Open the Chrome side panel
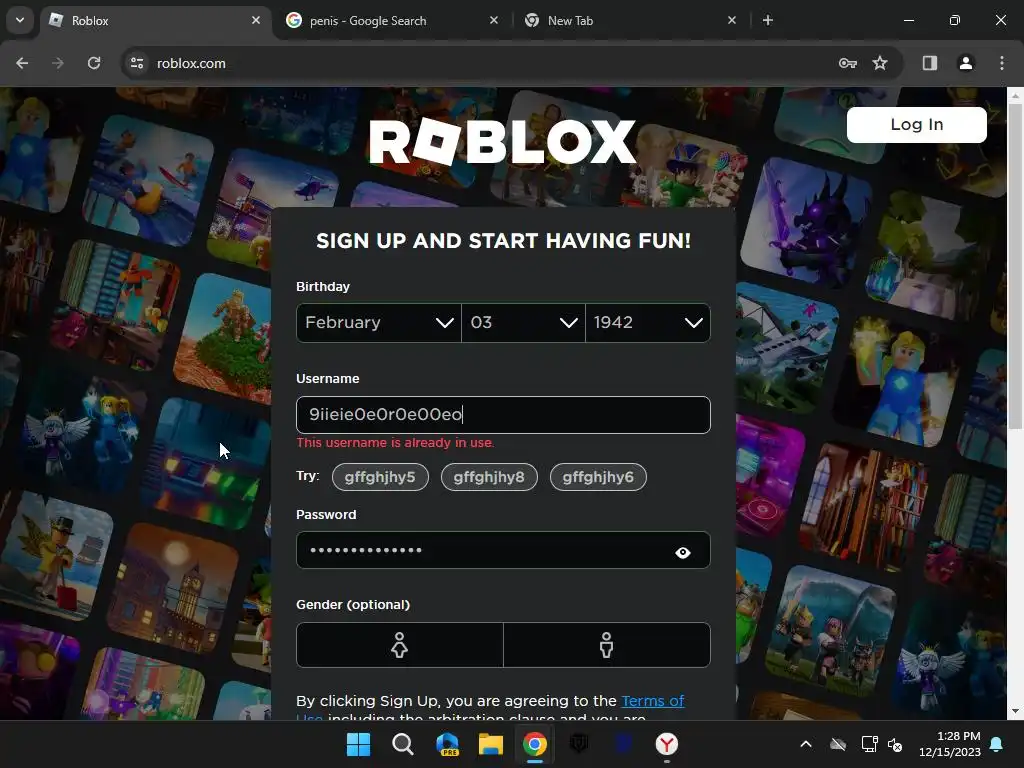 (x=929, y=63)
